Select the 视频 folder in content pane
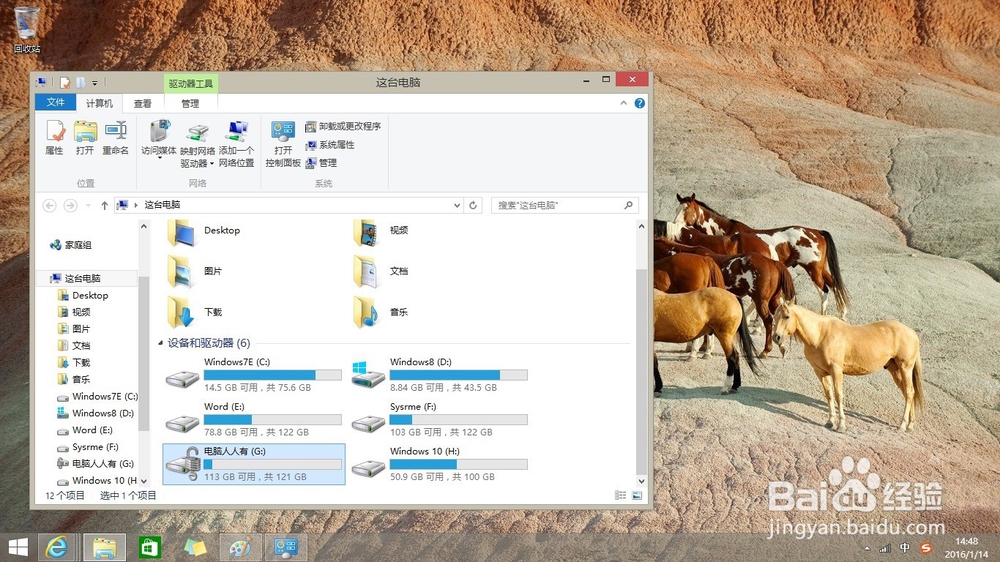 [x=381, y=233]
